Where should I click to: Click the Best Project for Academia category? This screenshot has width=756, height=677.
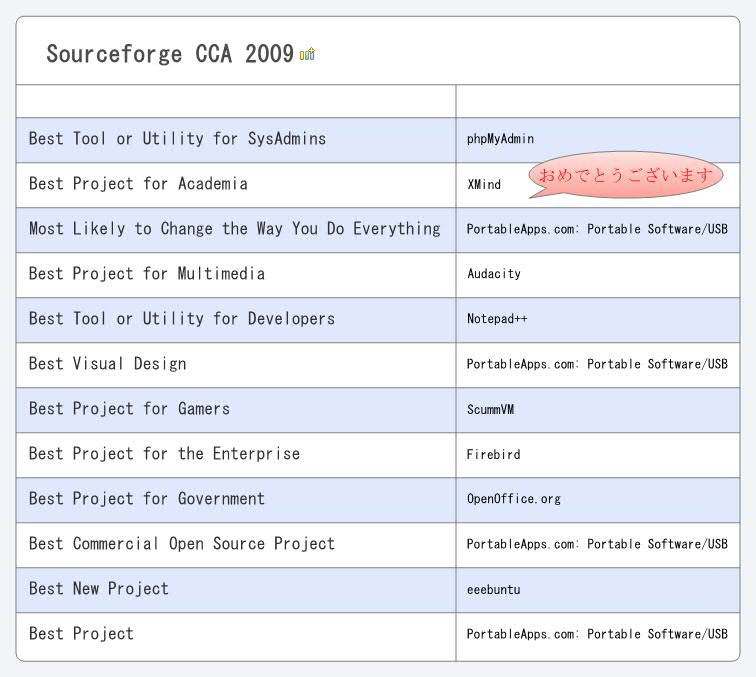[x=138, y=184]
